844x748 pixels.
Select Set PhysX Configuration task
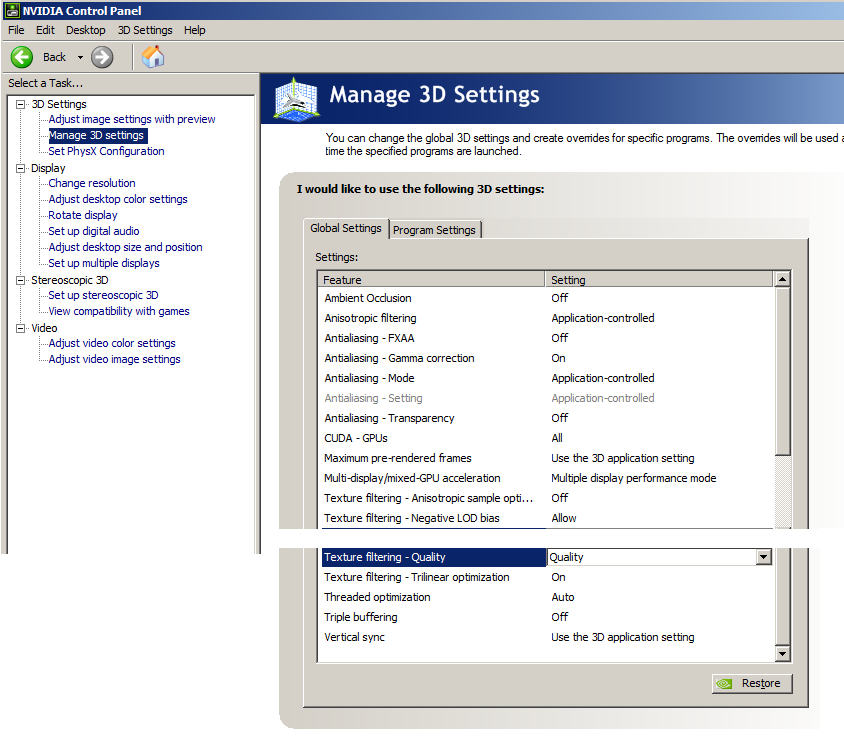(106, 151)
